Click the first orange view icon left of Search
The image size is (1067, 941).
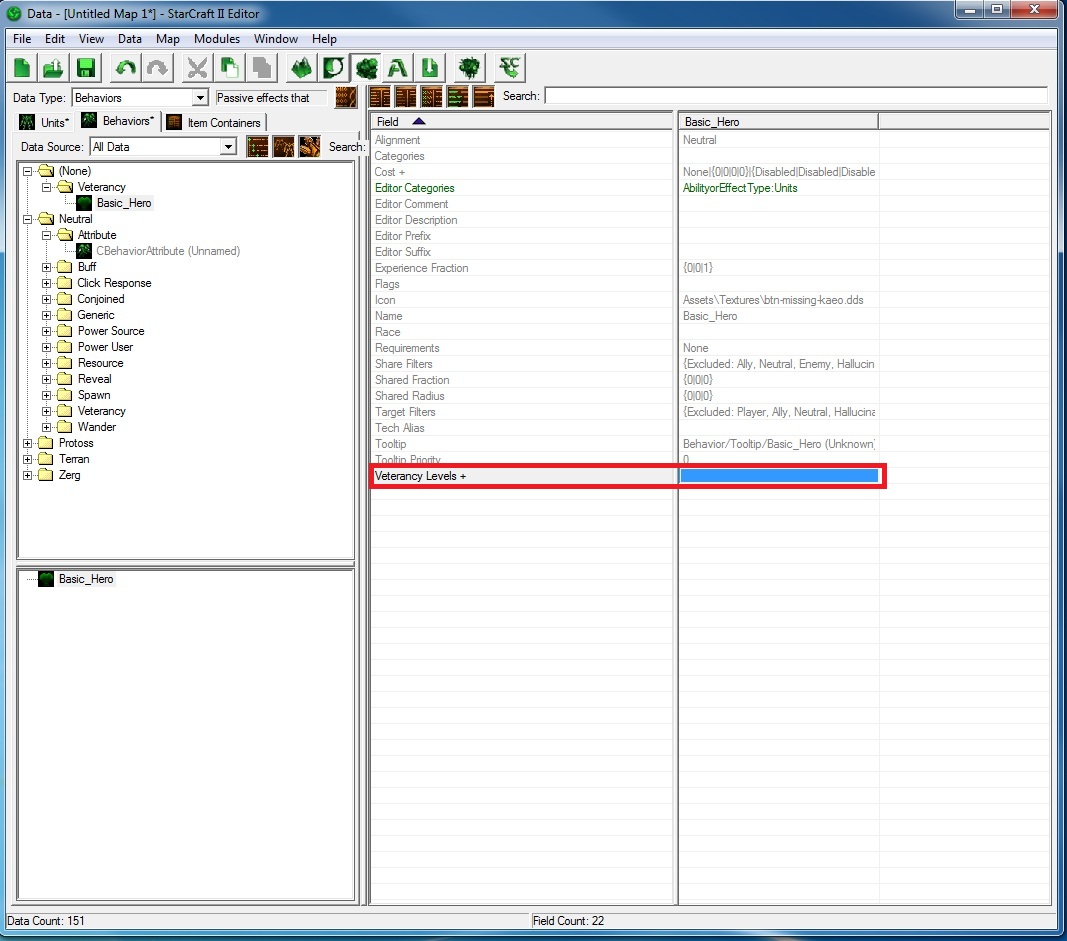(x=380, y=97)
